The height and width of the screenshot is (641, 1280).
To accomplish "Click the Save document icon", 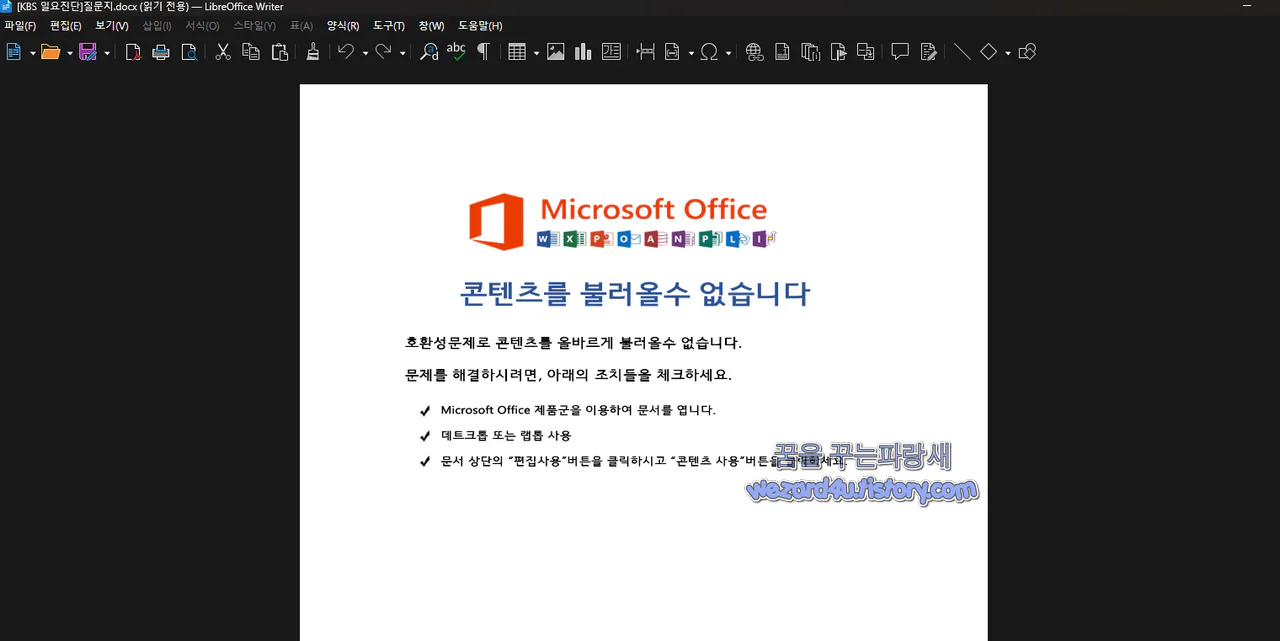I will point(88,52).
